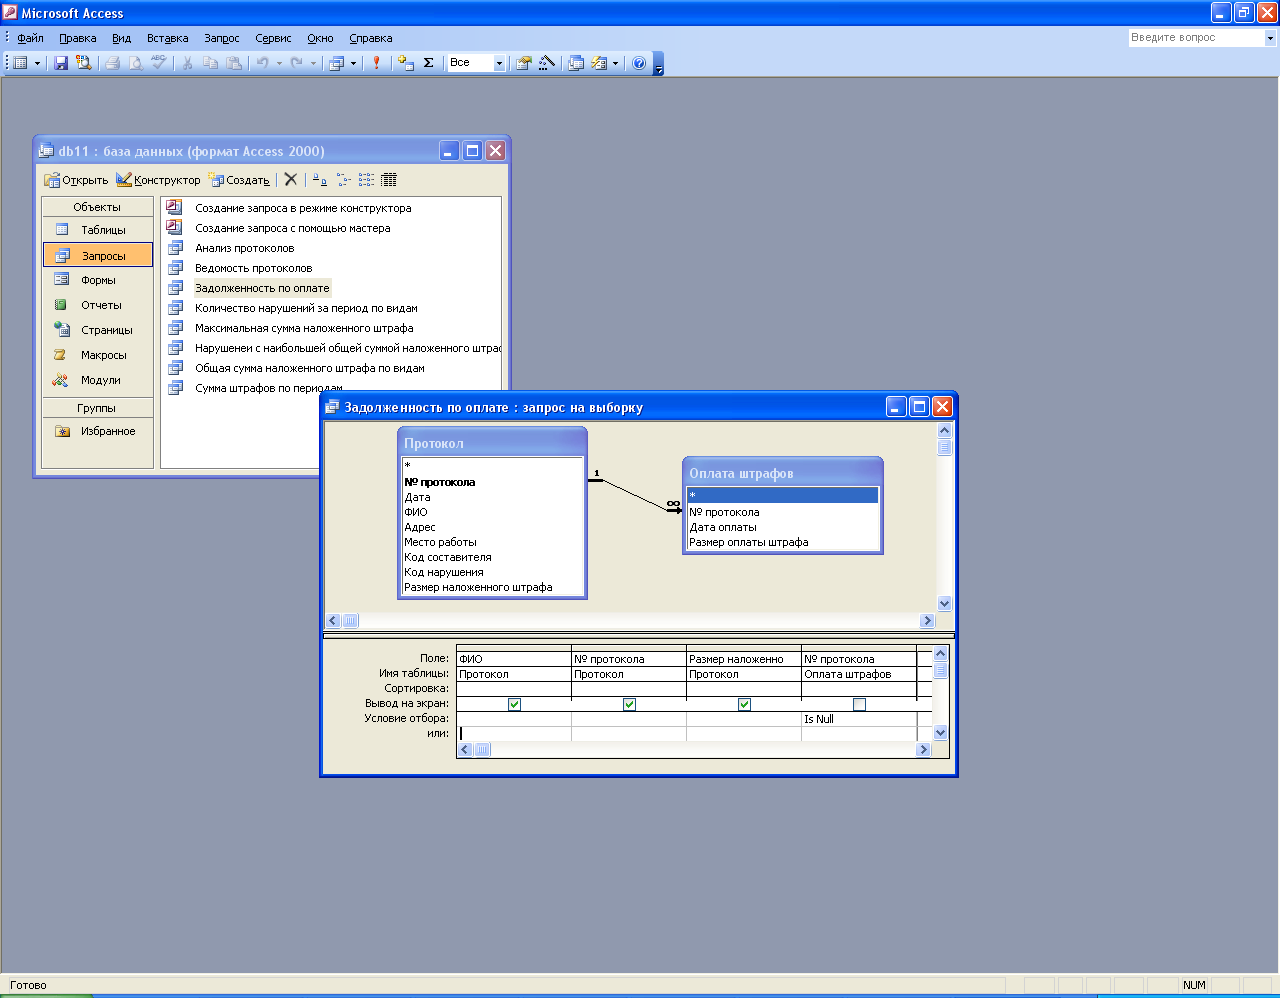Click the Undo arrow icon
The height and width of the screenshot is (998, 1280).
click(x=262, y=63)
